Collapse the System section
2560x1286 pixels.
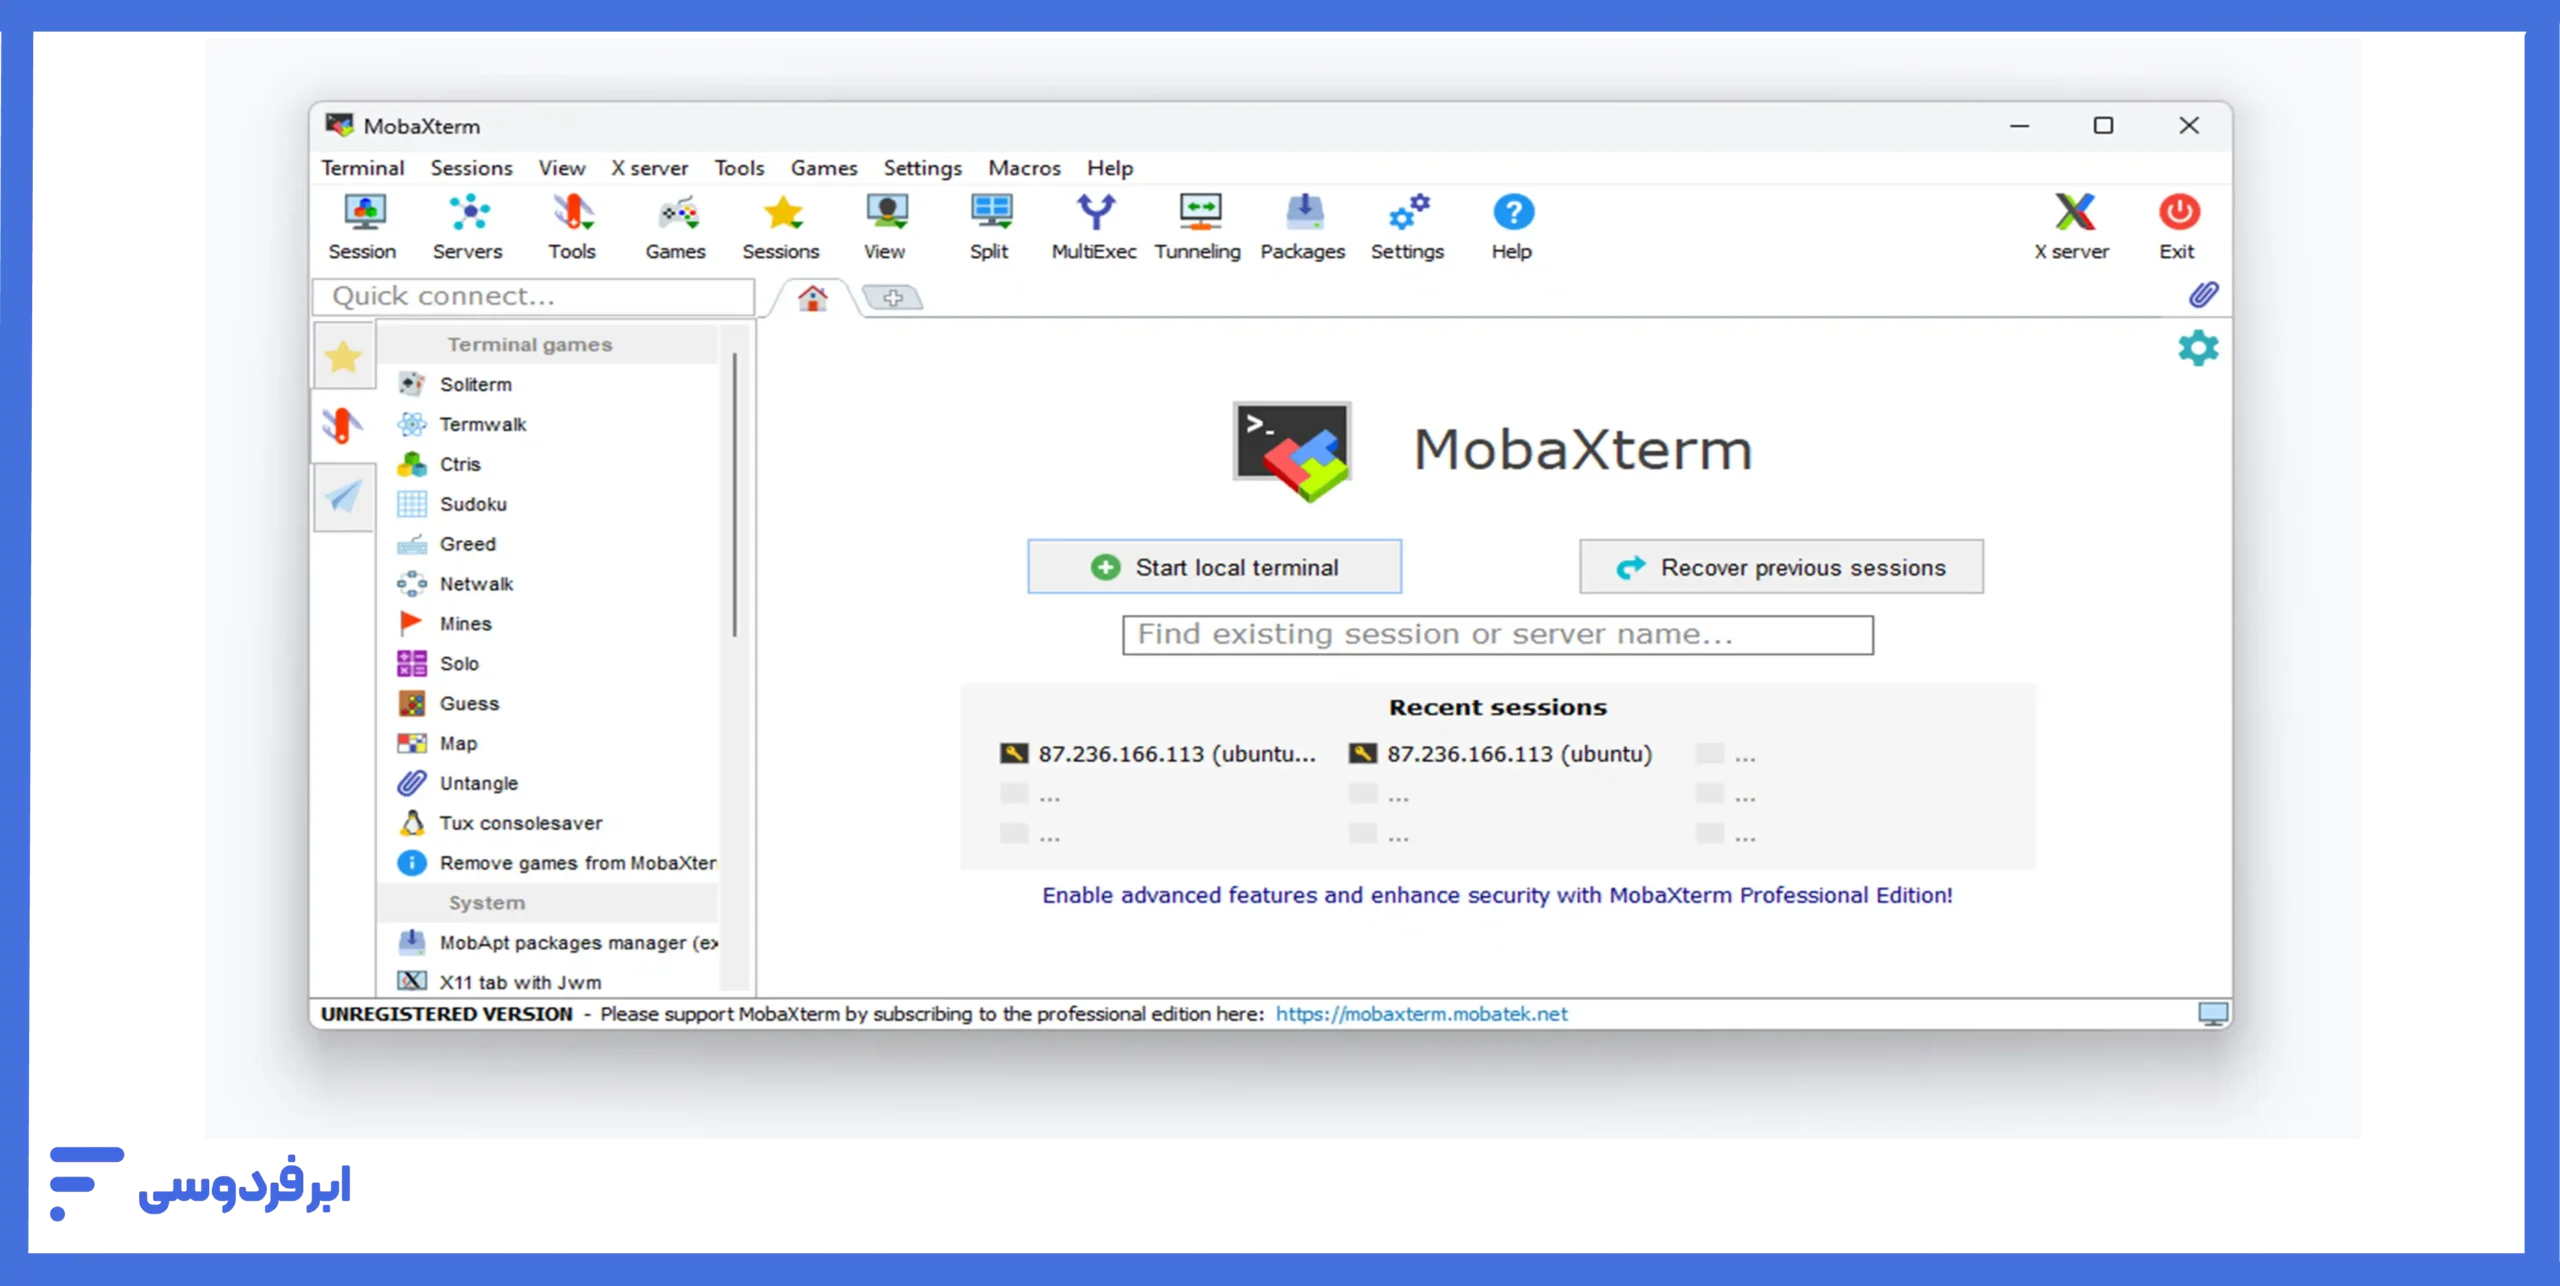(x=487, y=902)
